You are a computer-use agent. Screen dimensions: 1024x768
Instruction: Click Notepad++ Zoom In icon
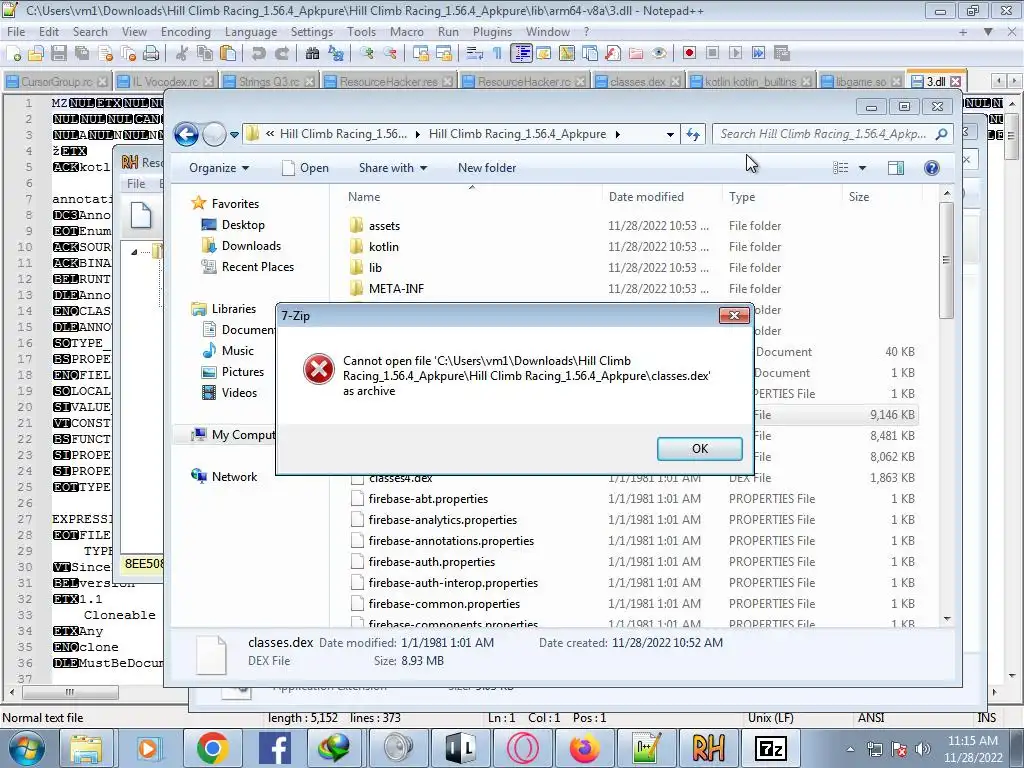point(367,54)
